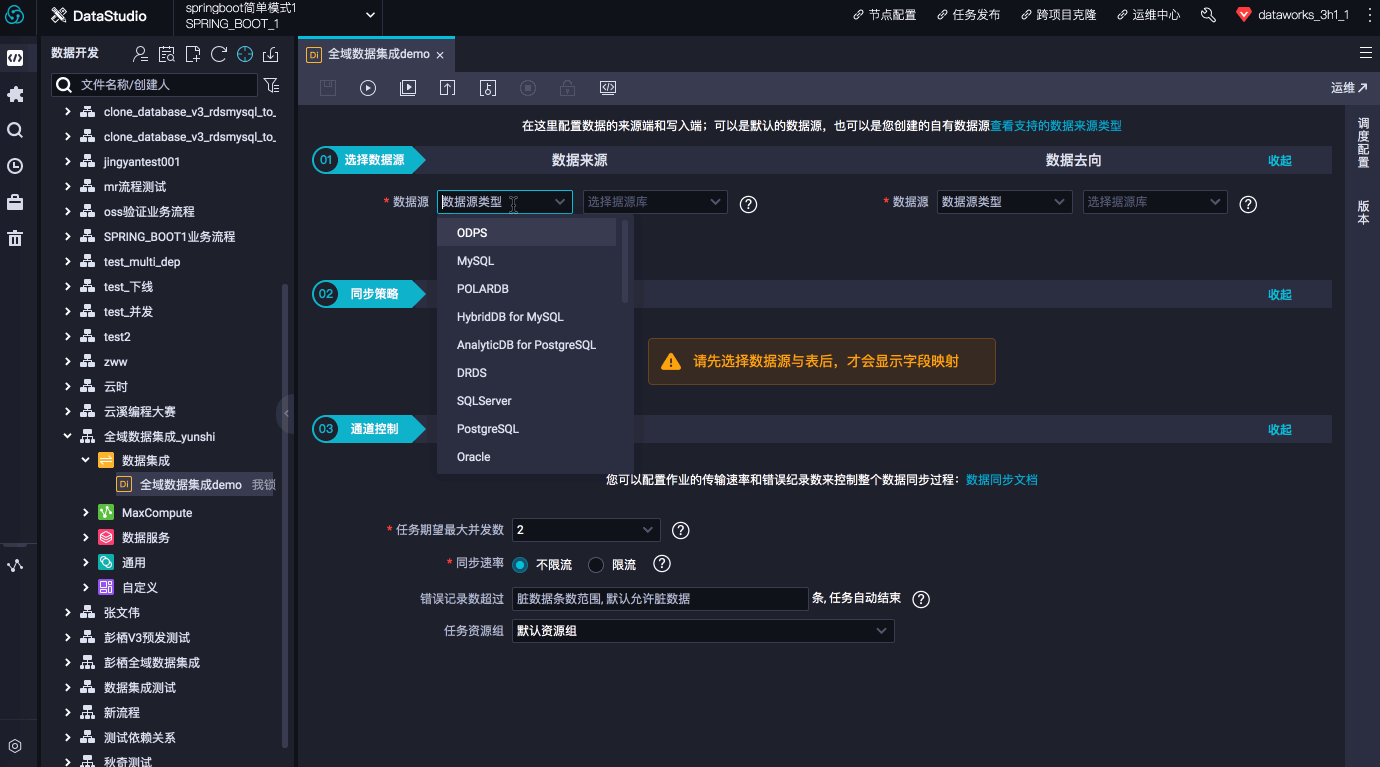This screenshot has height=767, width=1380.
Task: Click the code search icon in 数据开发 header
Action: click(x=167, y=54)
